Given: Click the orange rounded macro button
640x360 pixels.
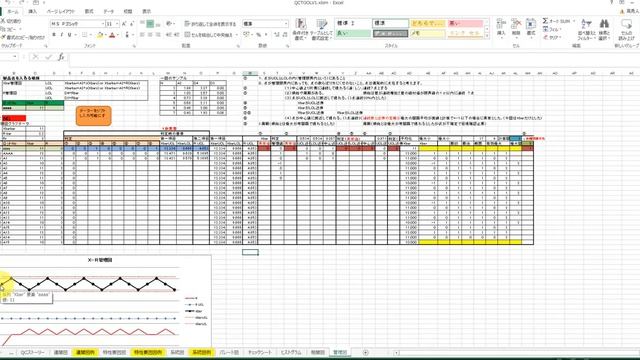Looking at the screenshot, I should (93, 116).
